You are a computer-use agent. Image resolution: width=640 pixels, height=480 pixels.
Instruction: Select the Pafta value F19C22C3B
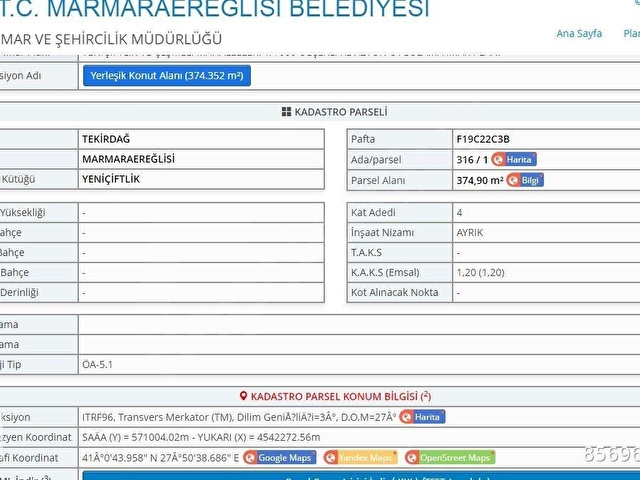(483, 139)
